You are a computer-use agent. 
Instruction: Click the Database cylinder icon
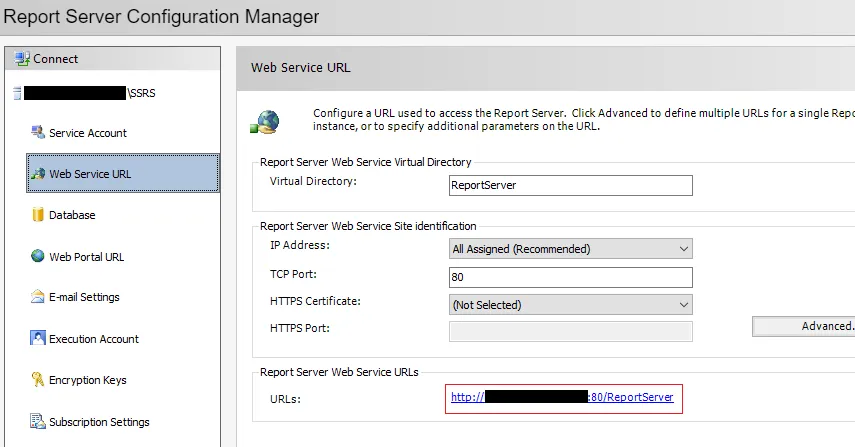[x=39, y=215]
